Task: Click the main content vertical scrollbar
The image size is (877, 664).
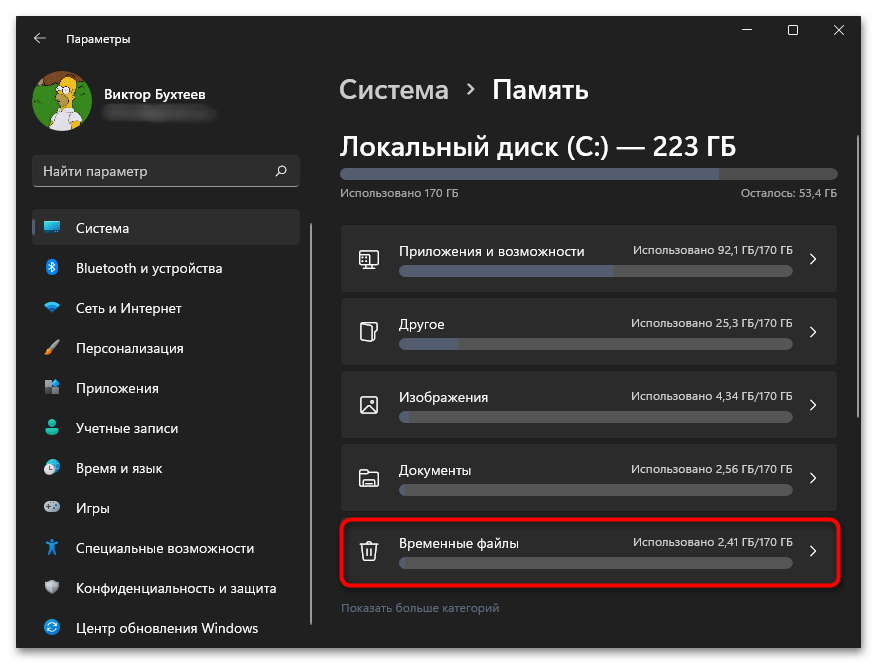Action: [x=858, y=277]
